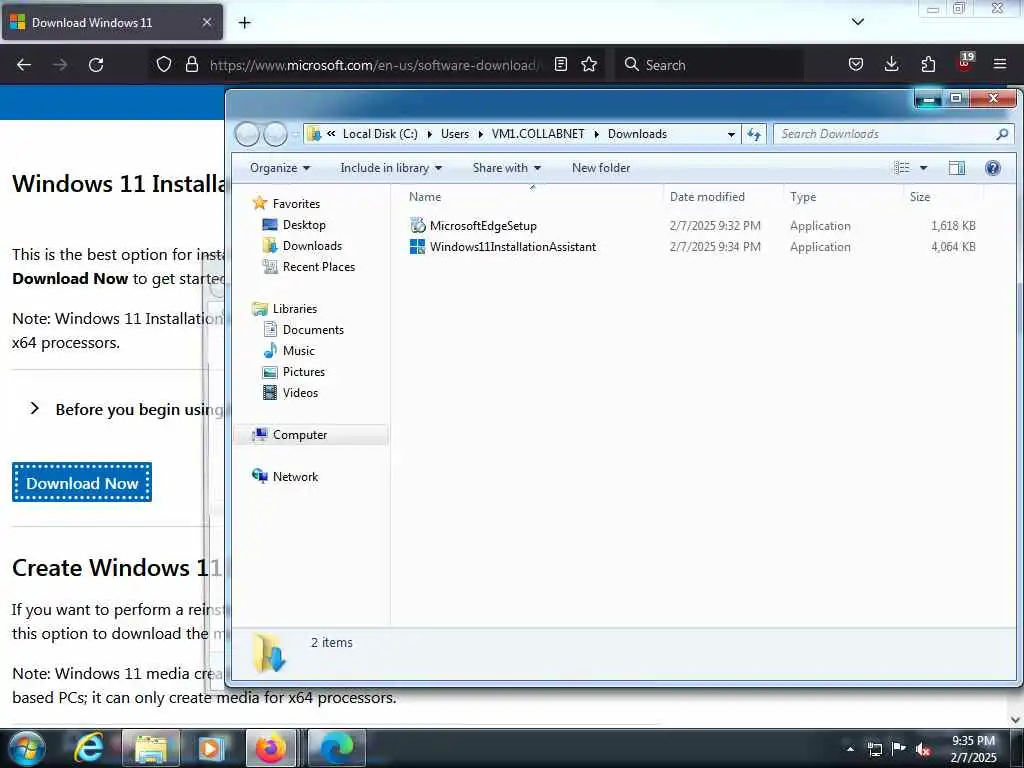The image size is (1024, 768).
Task: Open Windows Explorer from the taskbar
Action: coord(151,748)
